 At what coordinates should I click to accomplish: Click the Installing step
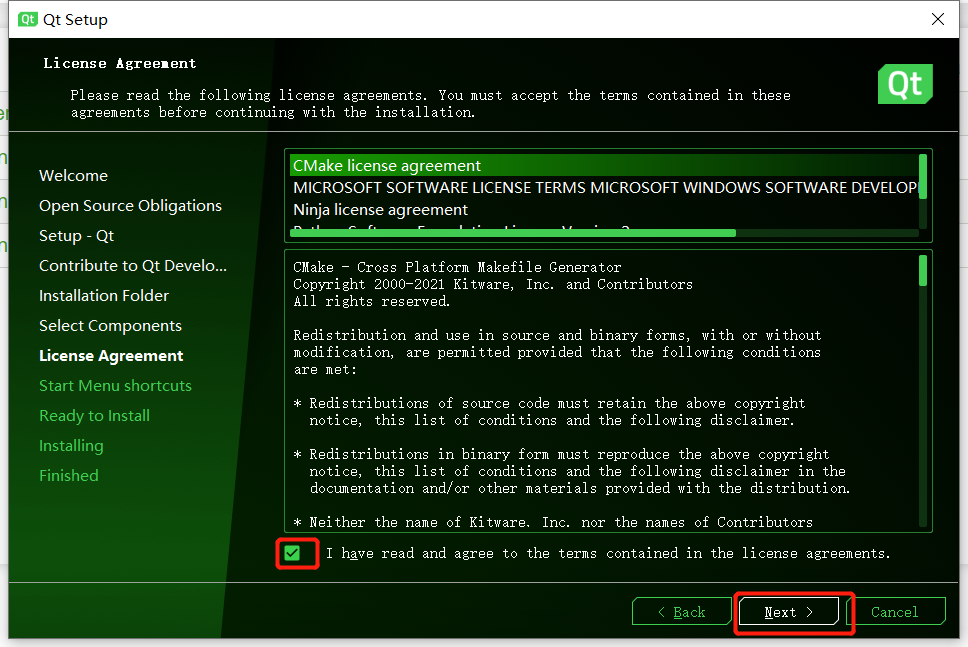pos(71,446)
